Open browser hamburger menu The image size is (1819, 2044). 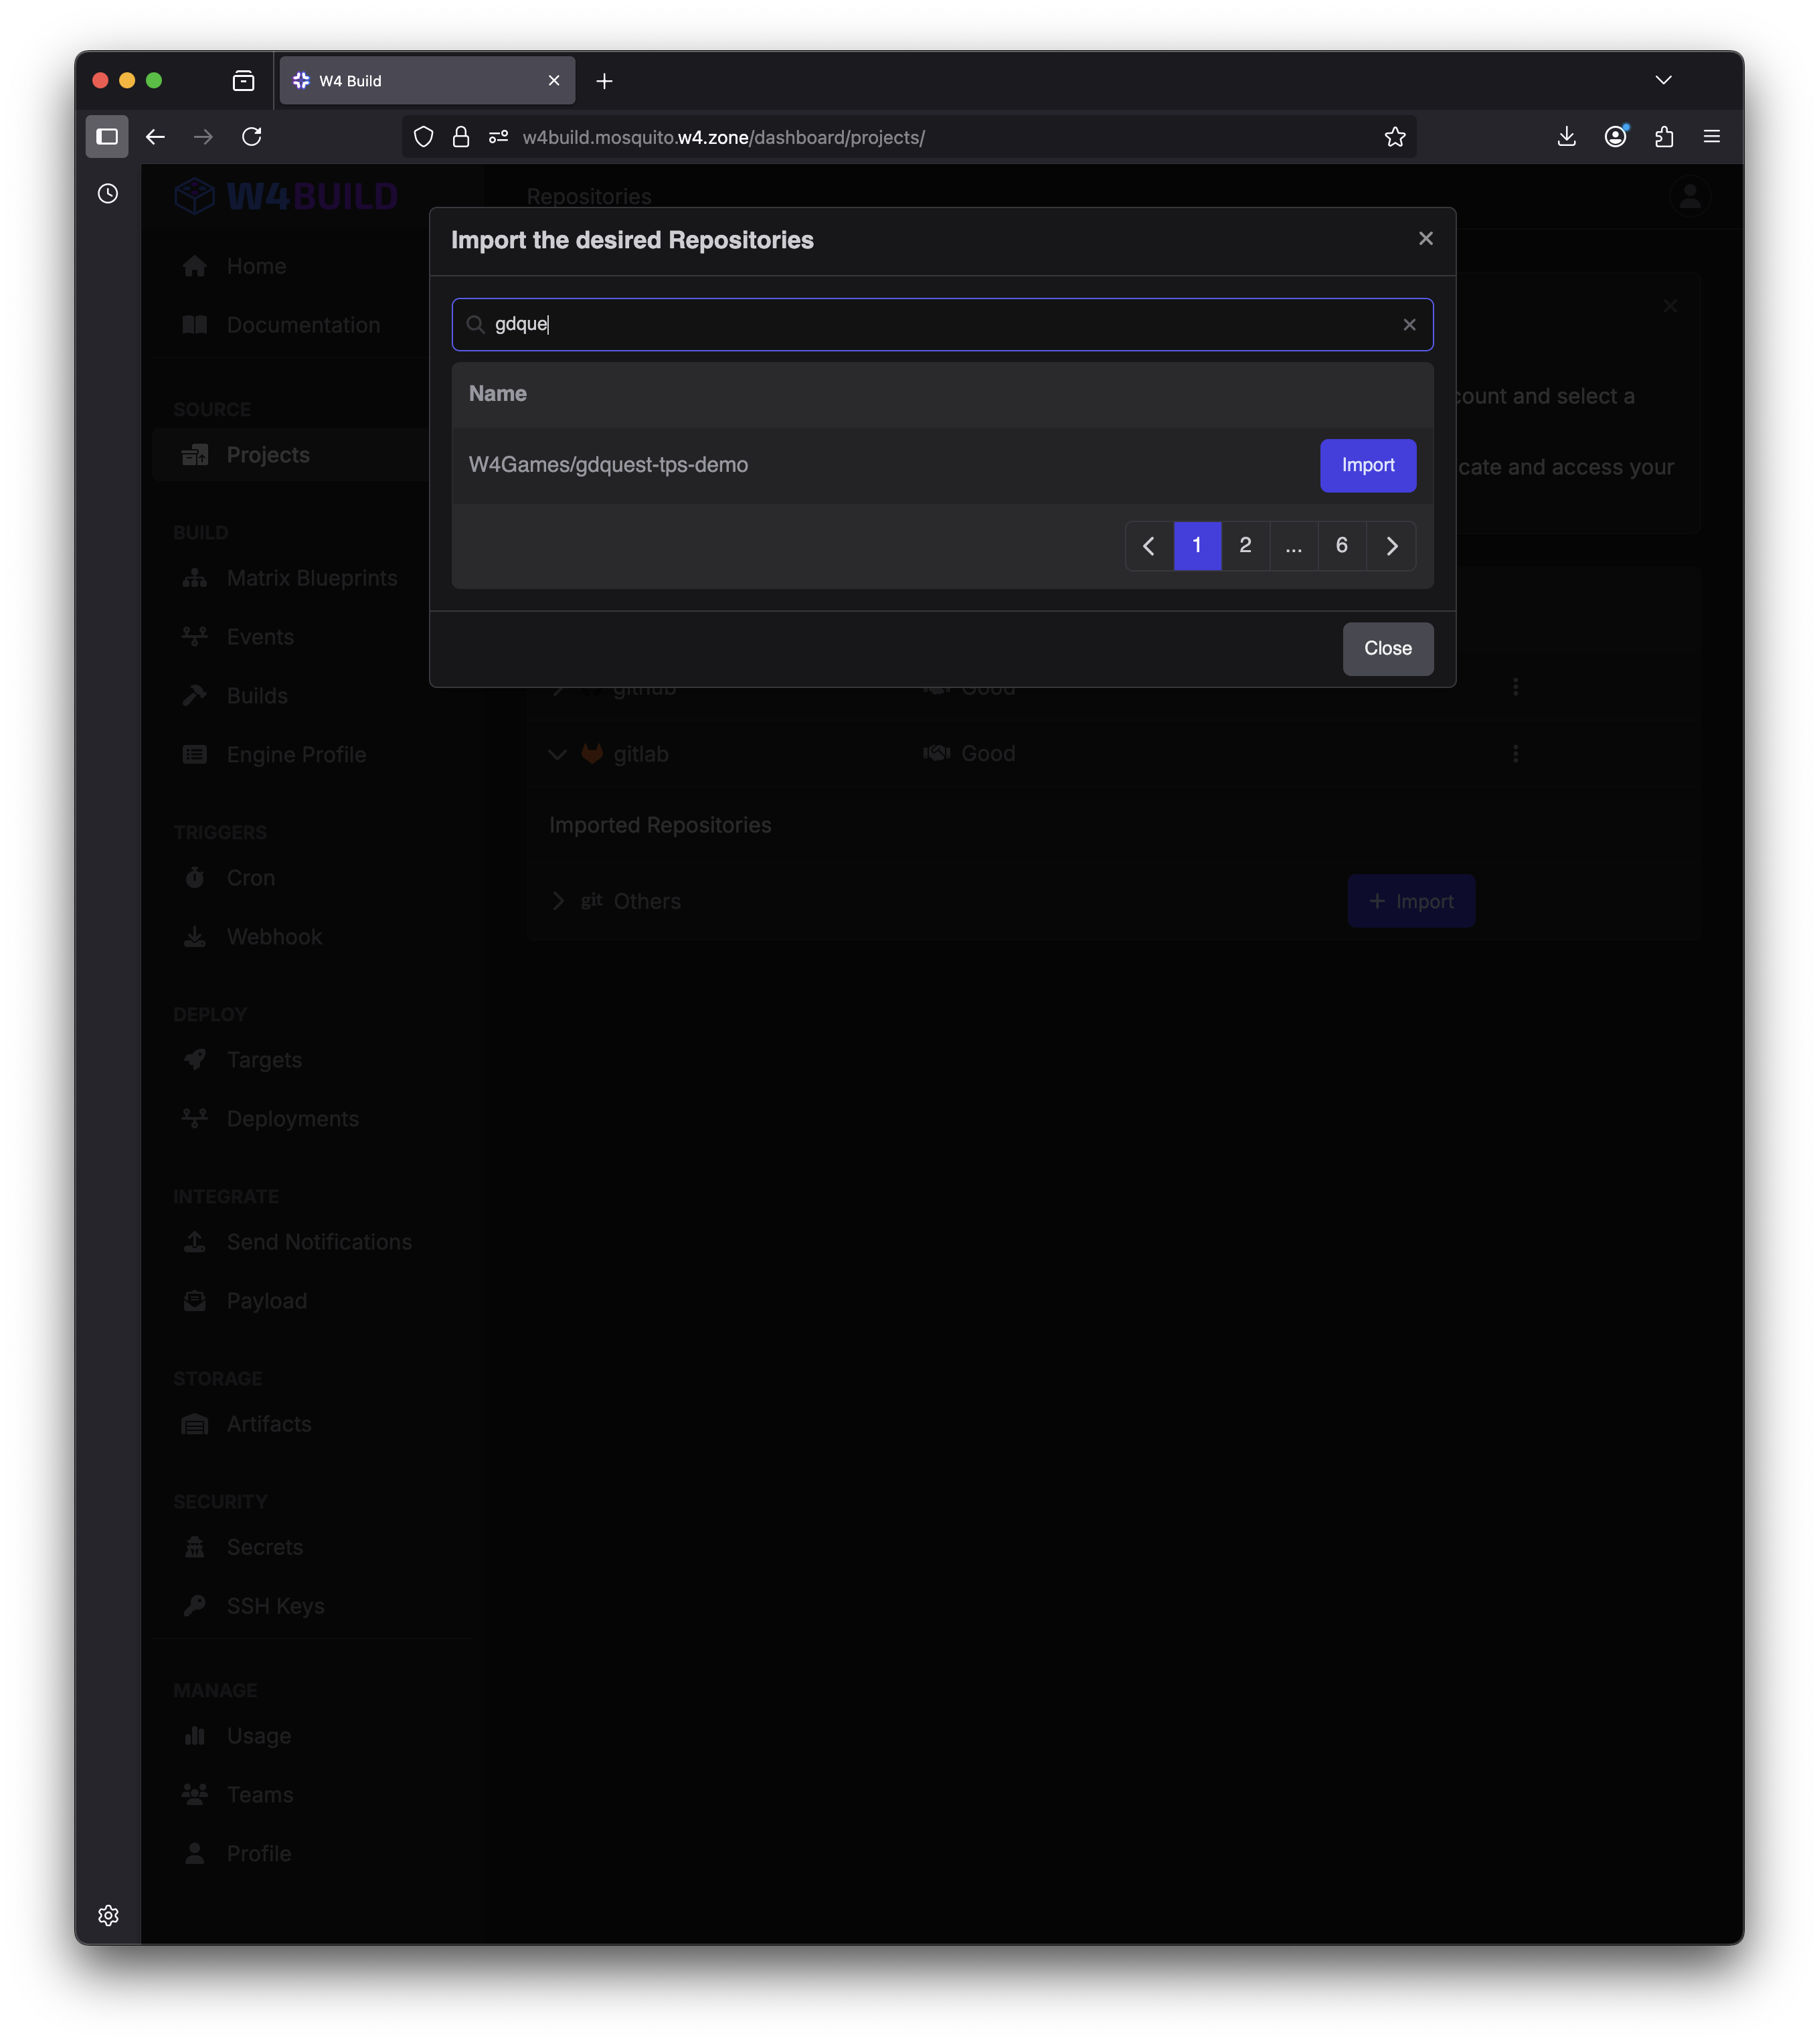[x=1711, y=137]
